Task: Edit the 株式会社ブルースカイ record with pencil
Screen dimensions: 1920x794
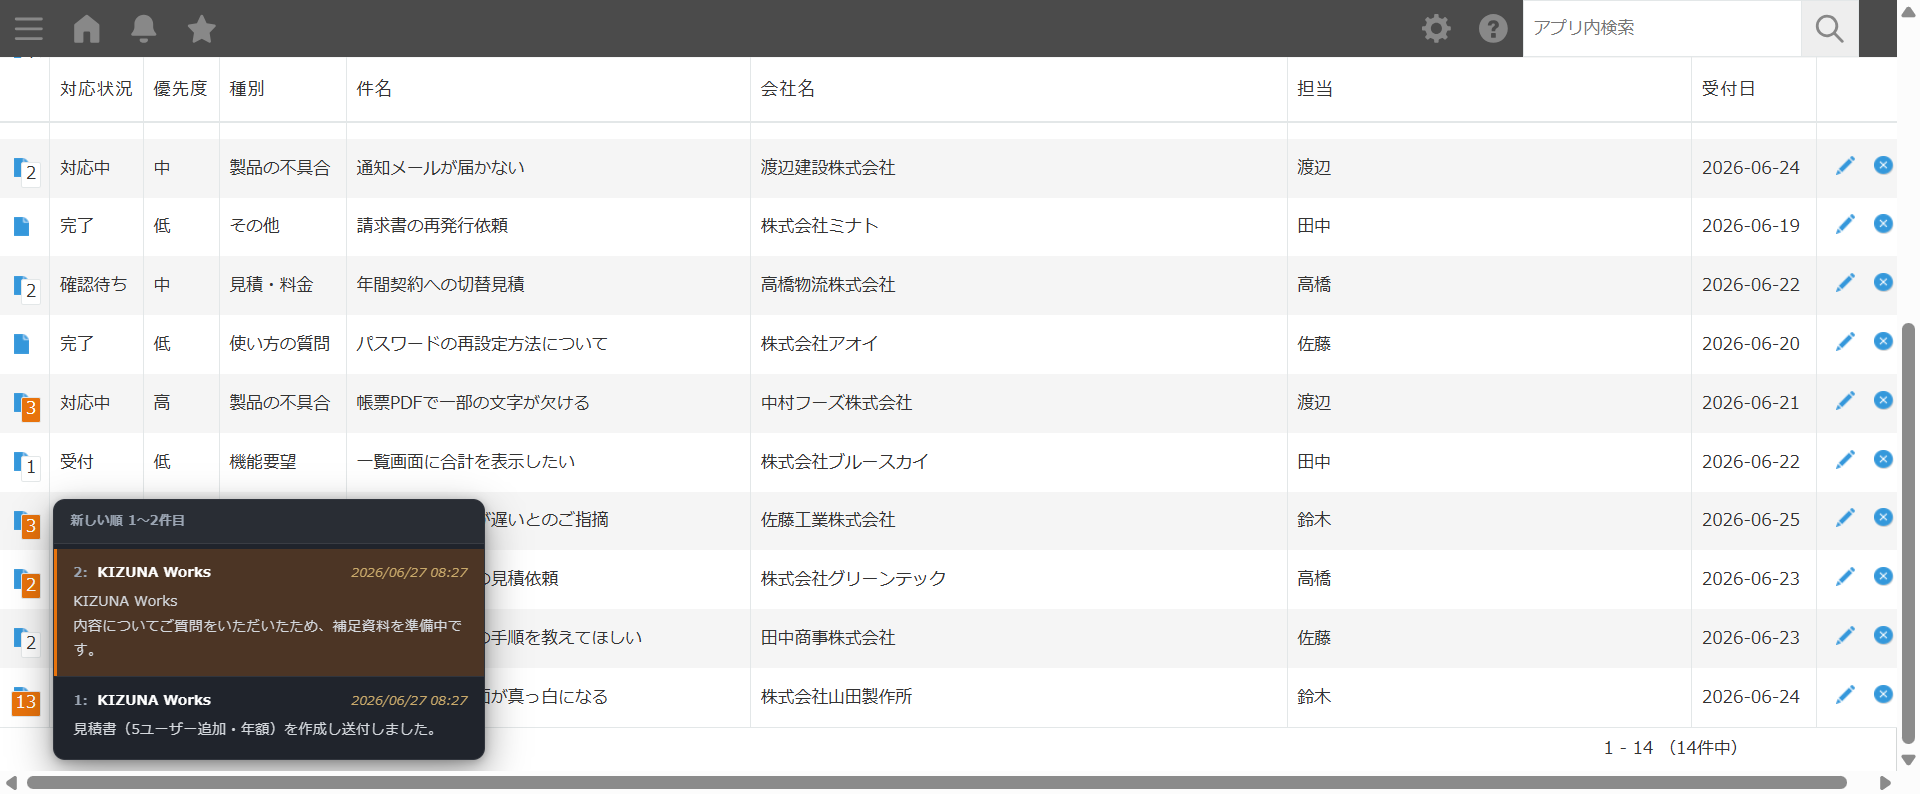Action: [x=1845, y=460]
